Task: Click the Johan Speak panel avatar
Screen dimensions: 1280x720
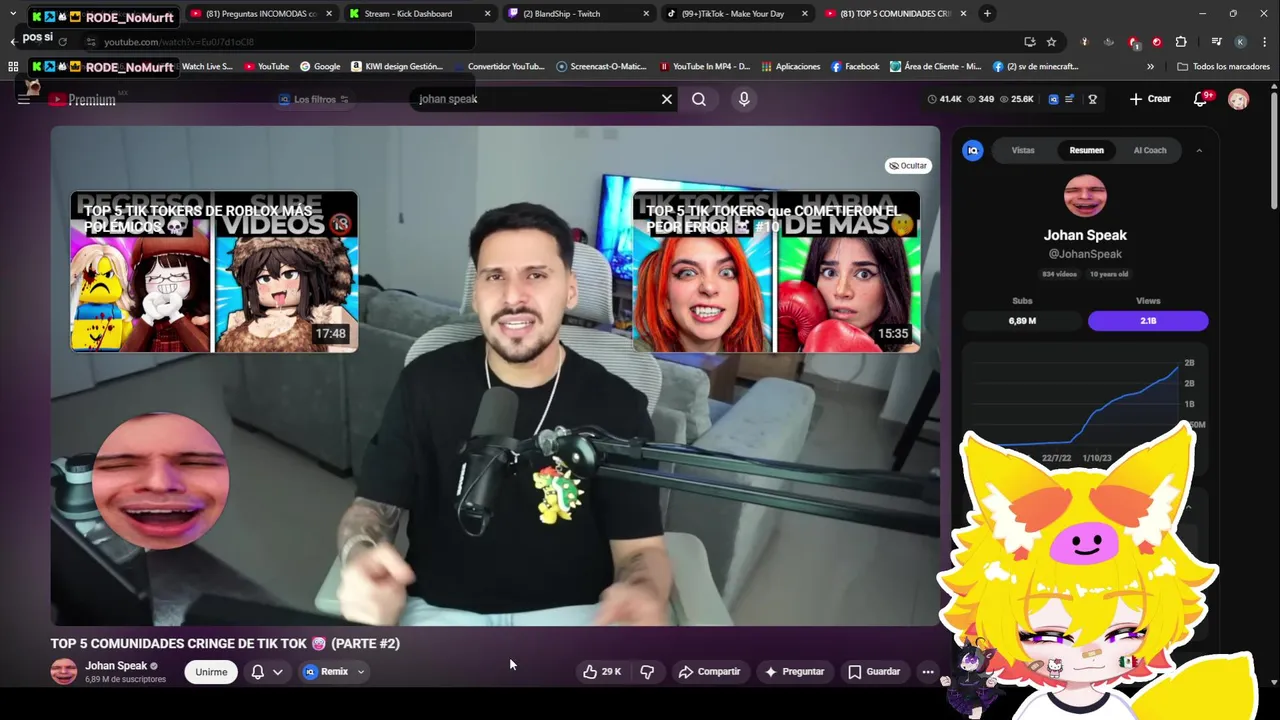Action: [1085, 196]
